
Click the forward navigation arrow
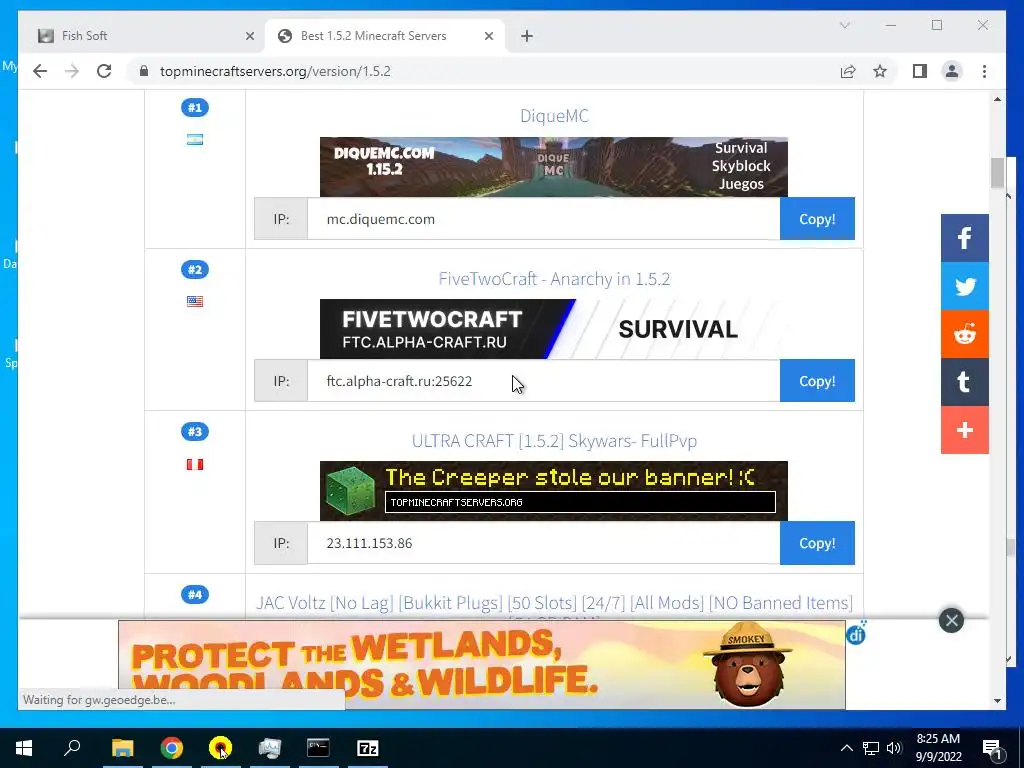click(72, 71)
